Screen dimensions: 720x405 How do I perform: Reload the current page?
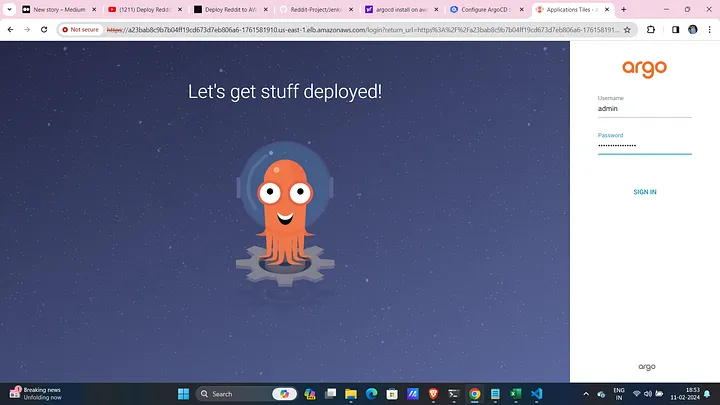click(44, 29)
